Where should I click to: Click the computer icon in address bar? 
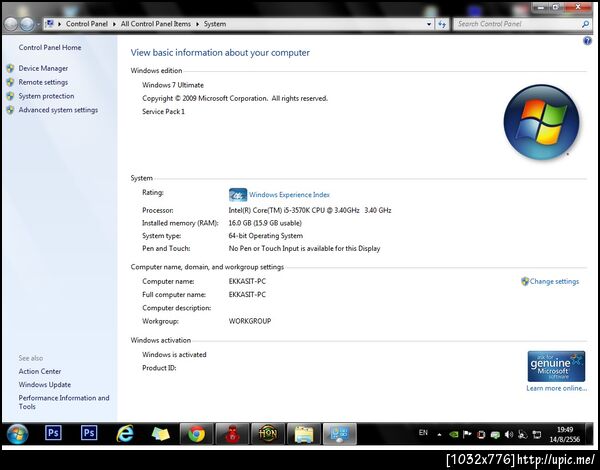[x=49, y=24]
